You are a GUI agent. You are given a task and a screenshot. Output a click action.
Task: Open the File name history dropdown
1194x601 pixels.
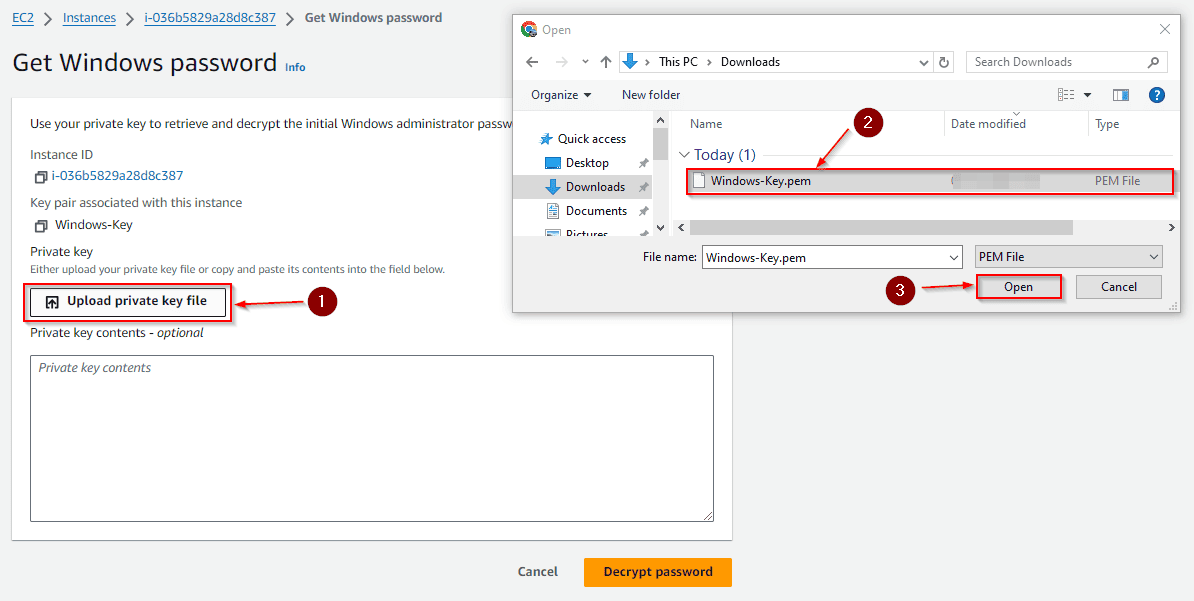(953, 257)
